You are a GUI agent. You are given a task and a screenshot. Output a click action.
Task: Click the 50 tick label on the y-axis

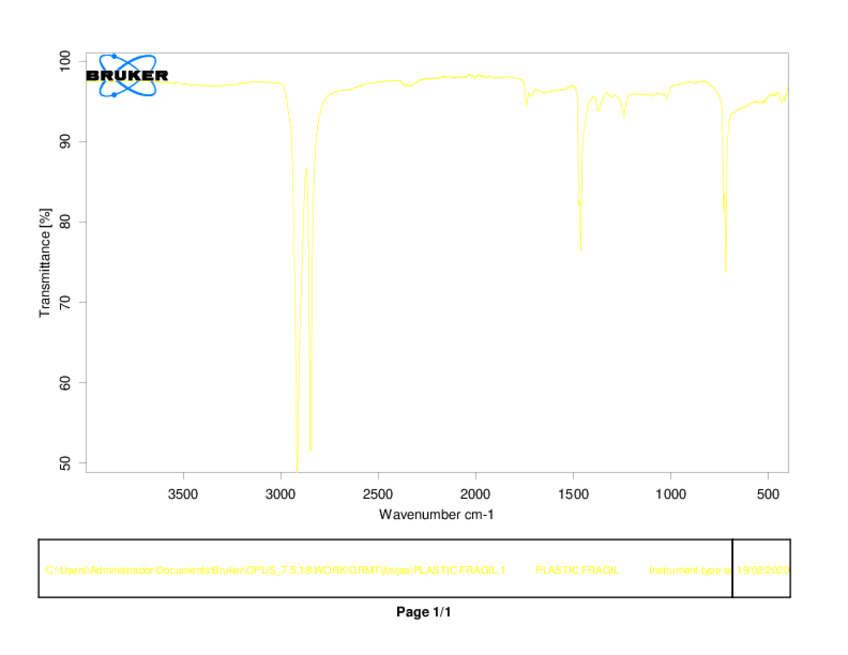(x=64, y=464)
